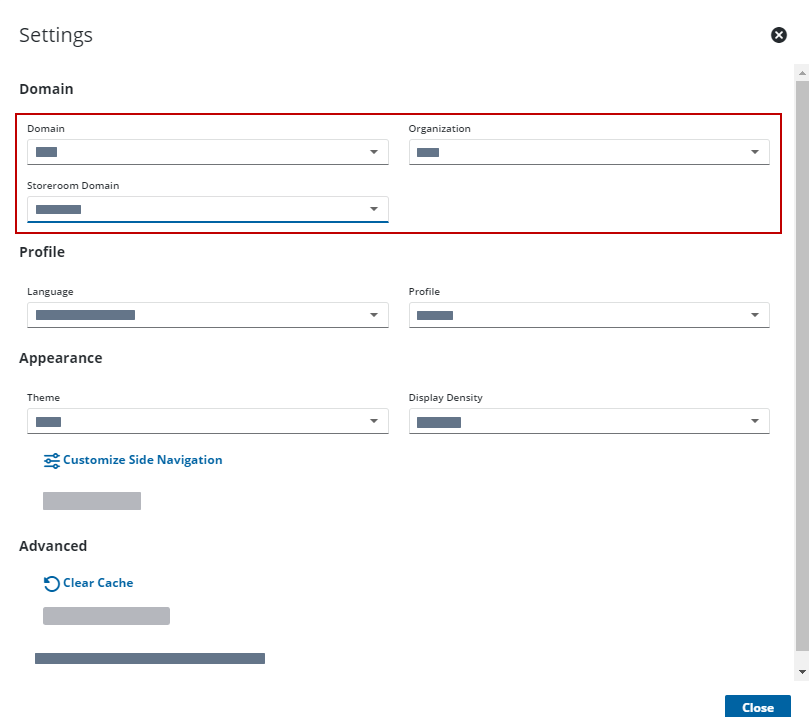Image resolution: width=809 pixels, height=717 pixels.
Task: Click the scrollbar up arrow
Action: (801, 72)
